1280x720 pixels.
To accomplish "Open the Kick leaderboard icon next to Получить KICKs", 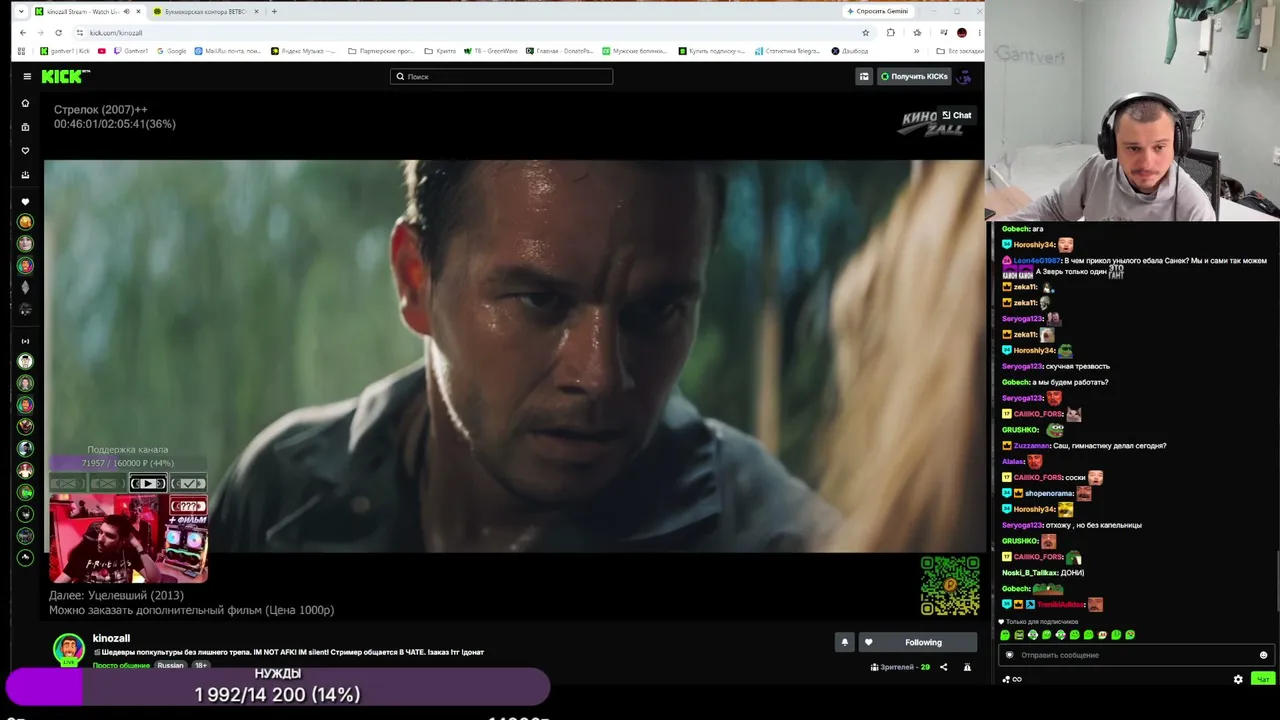I will point(864,76).
